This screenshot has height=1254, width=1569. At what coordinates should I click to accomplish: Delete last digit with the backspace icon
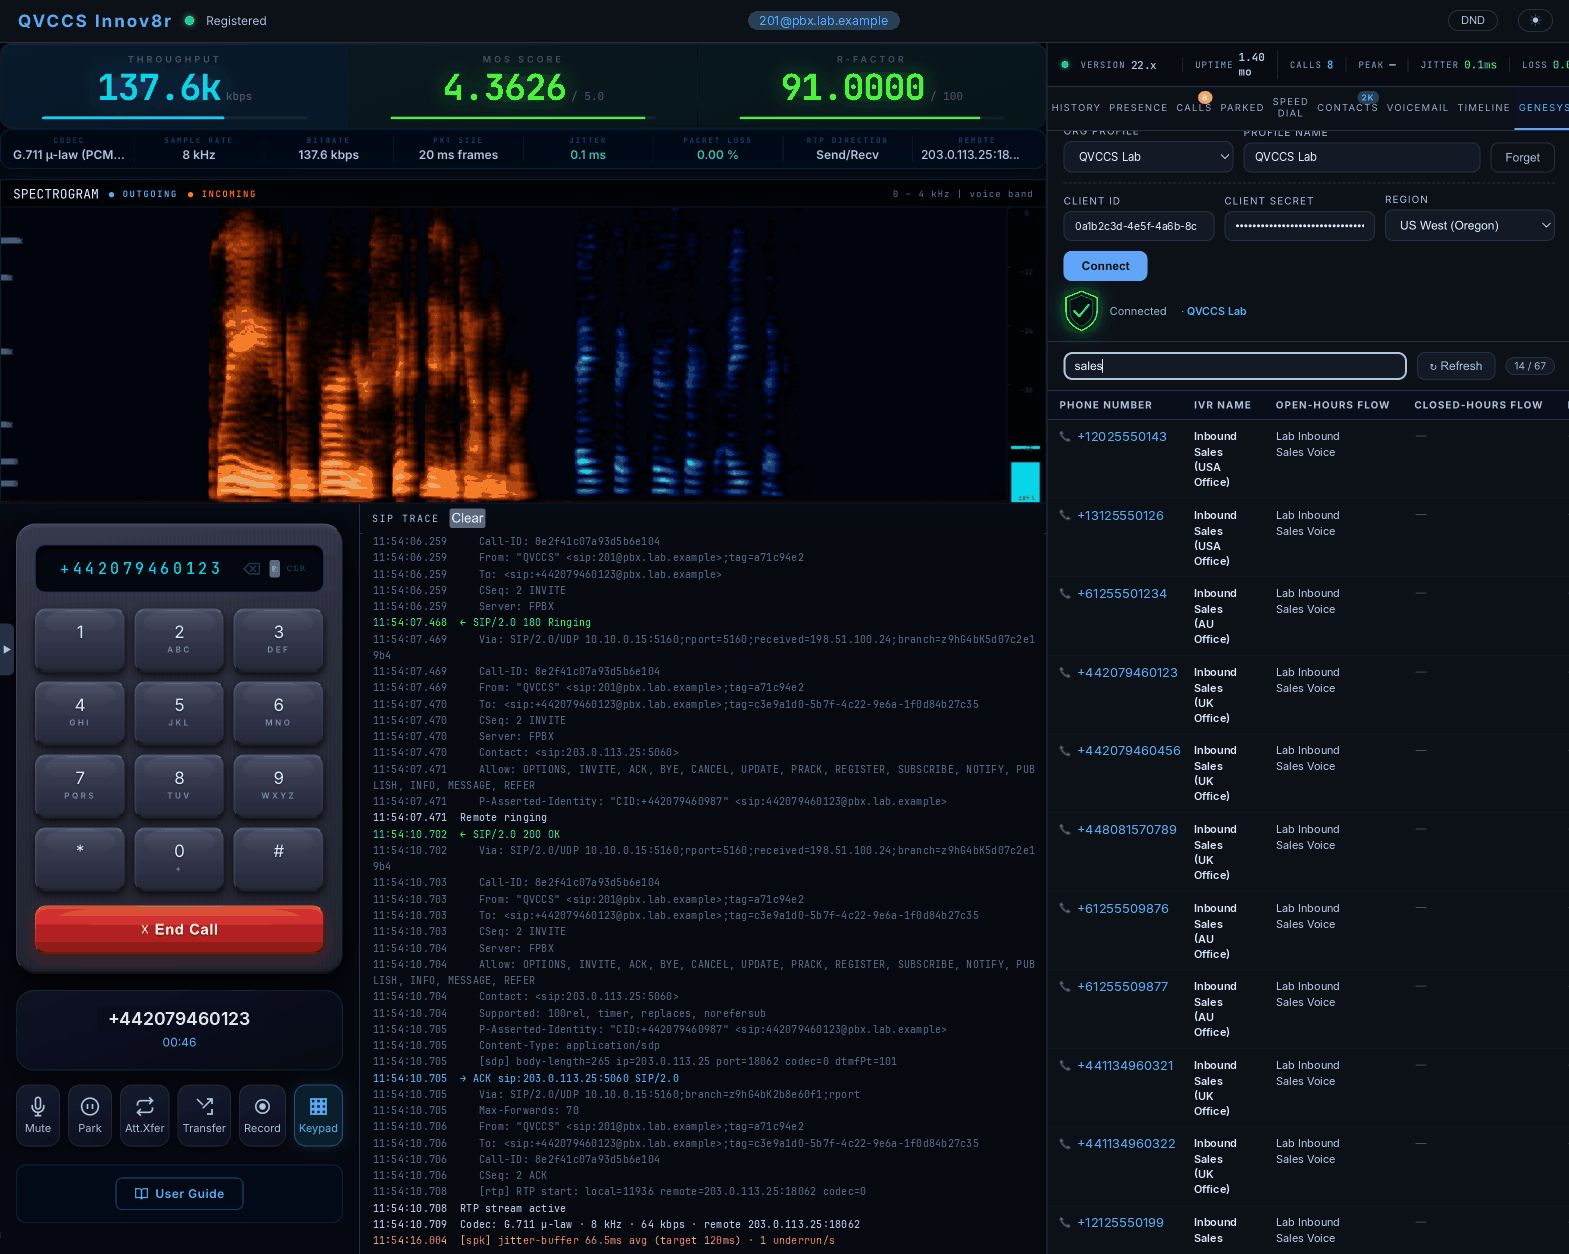pyautogui.click(x=252, y=569)
